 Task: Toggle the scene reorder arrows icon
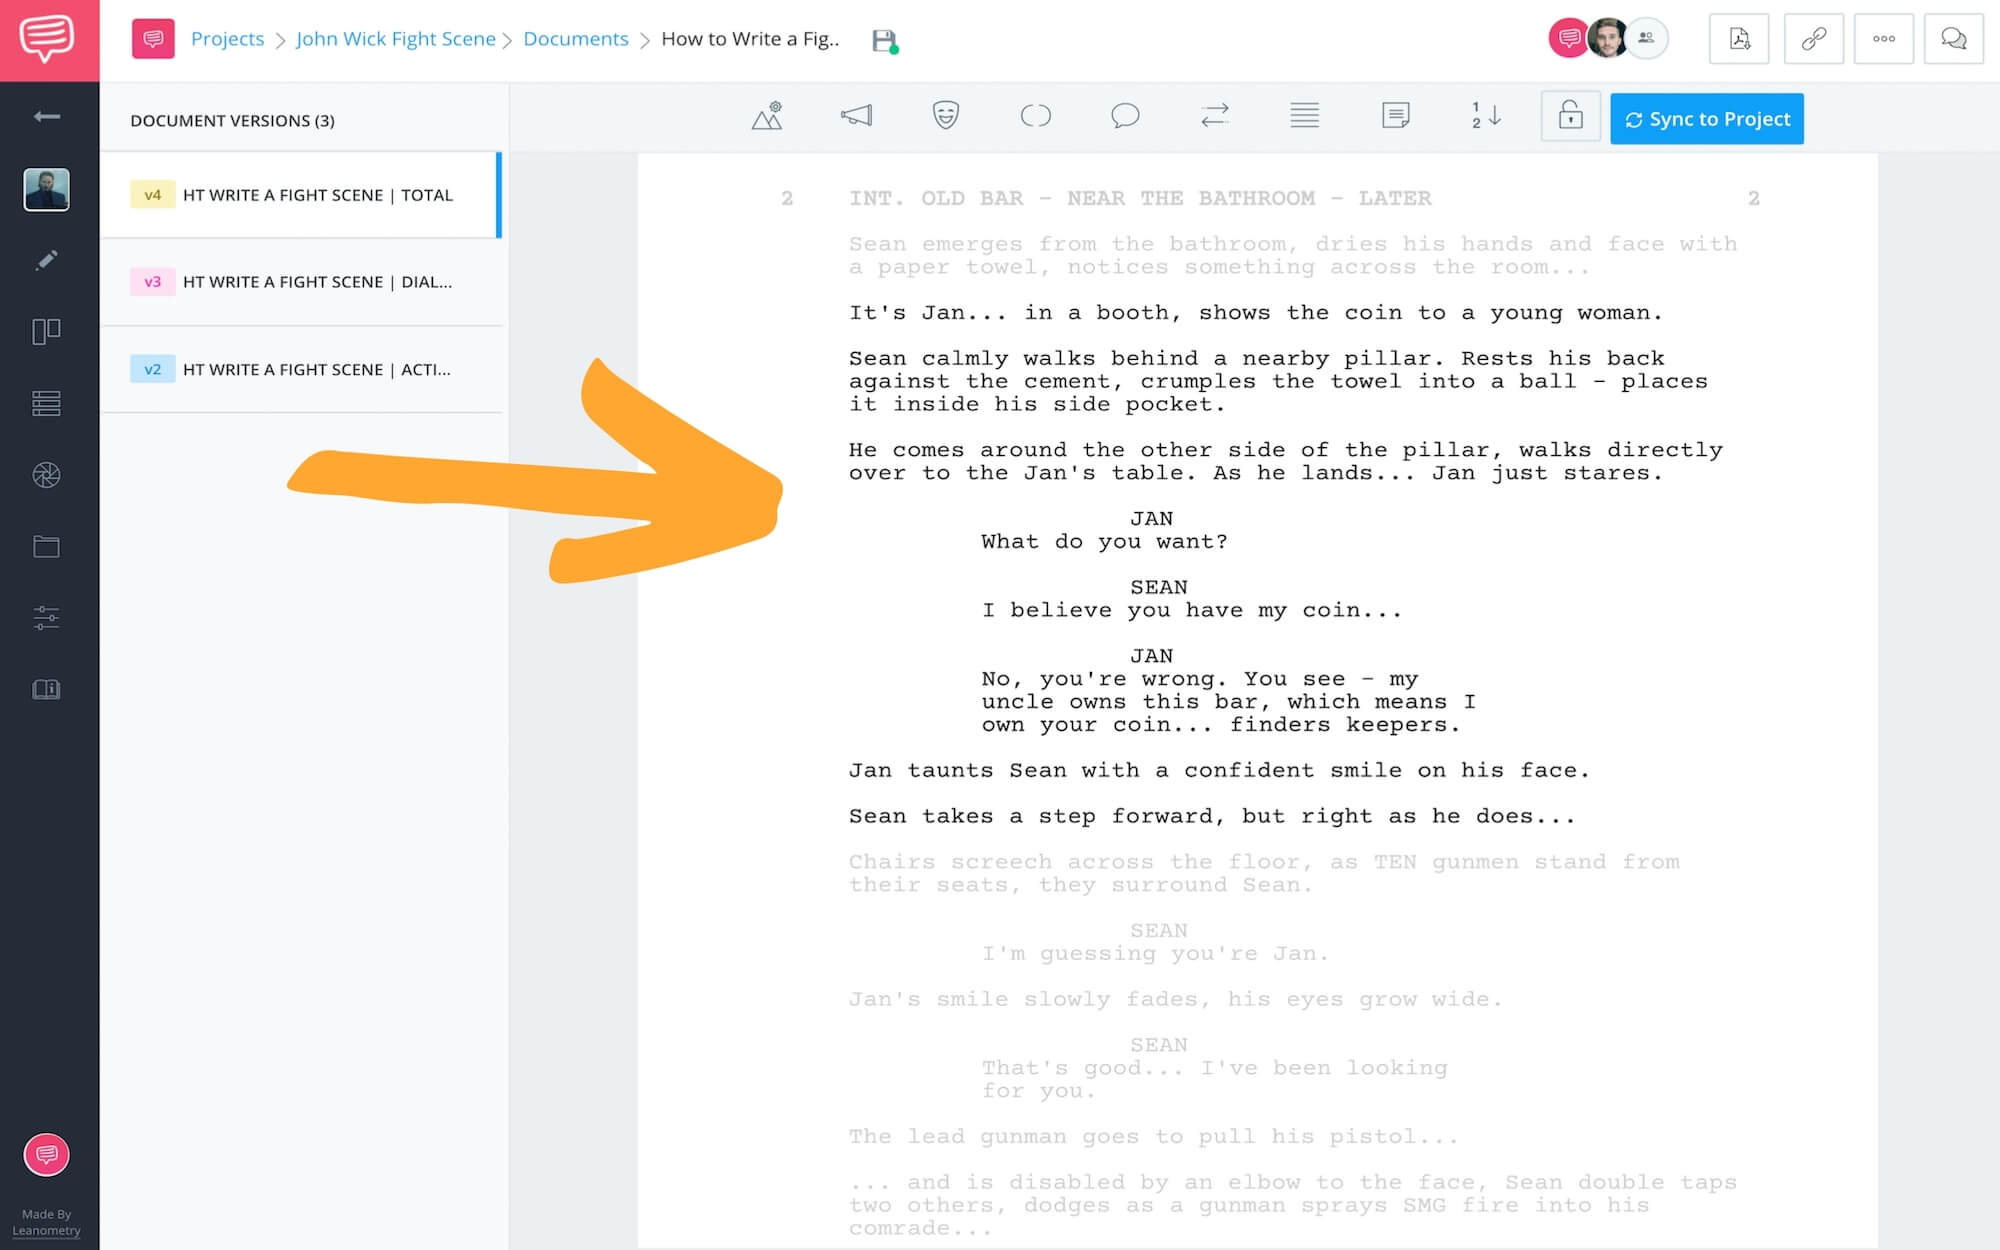(1485, 118)
